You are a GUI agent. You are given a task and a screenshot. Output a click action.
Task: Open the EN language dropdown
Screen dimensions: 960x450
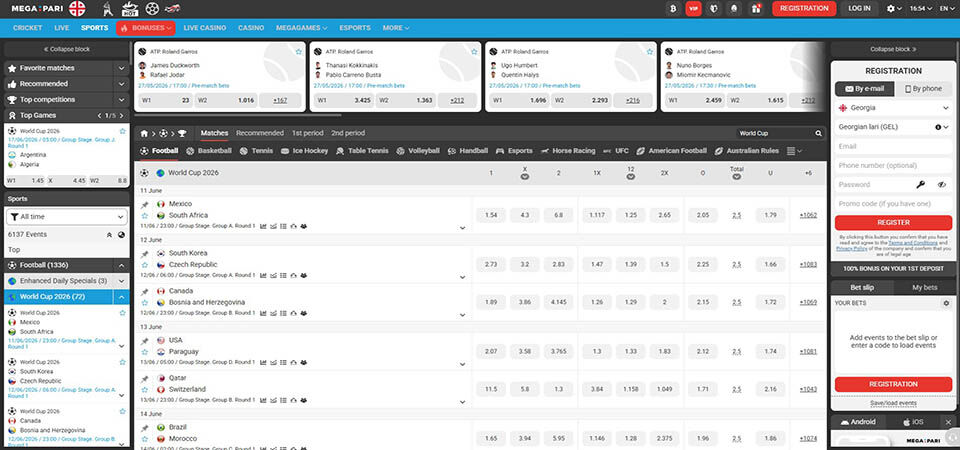(x=947, y=9)
